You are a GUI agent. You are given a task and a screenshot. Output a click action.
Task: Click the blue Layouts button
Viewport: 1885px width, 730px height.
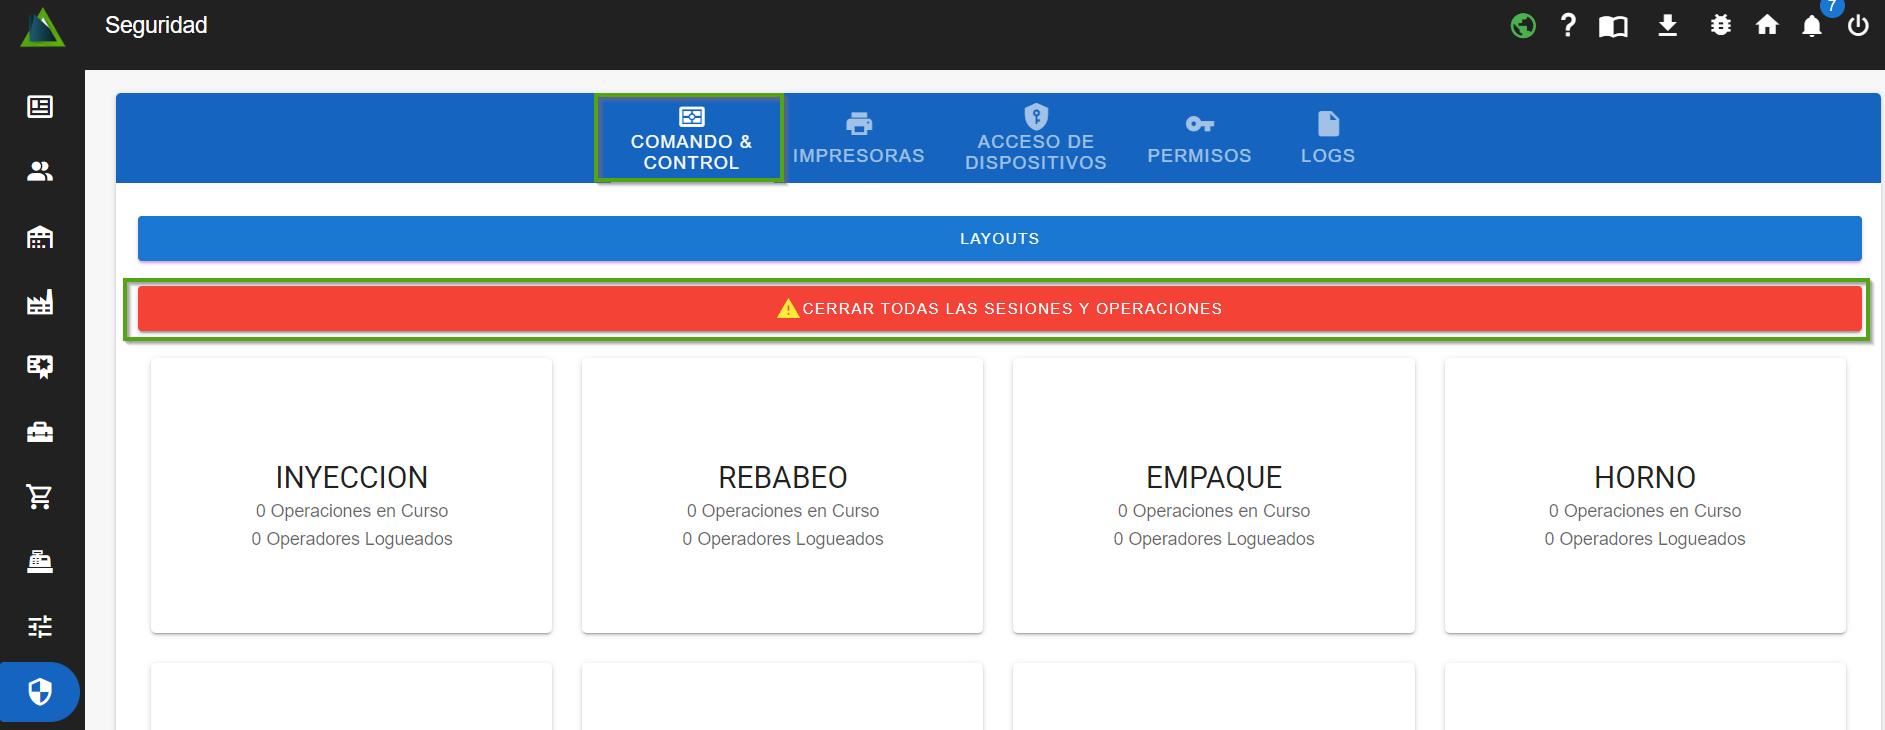[999, 239]
